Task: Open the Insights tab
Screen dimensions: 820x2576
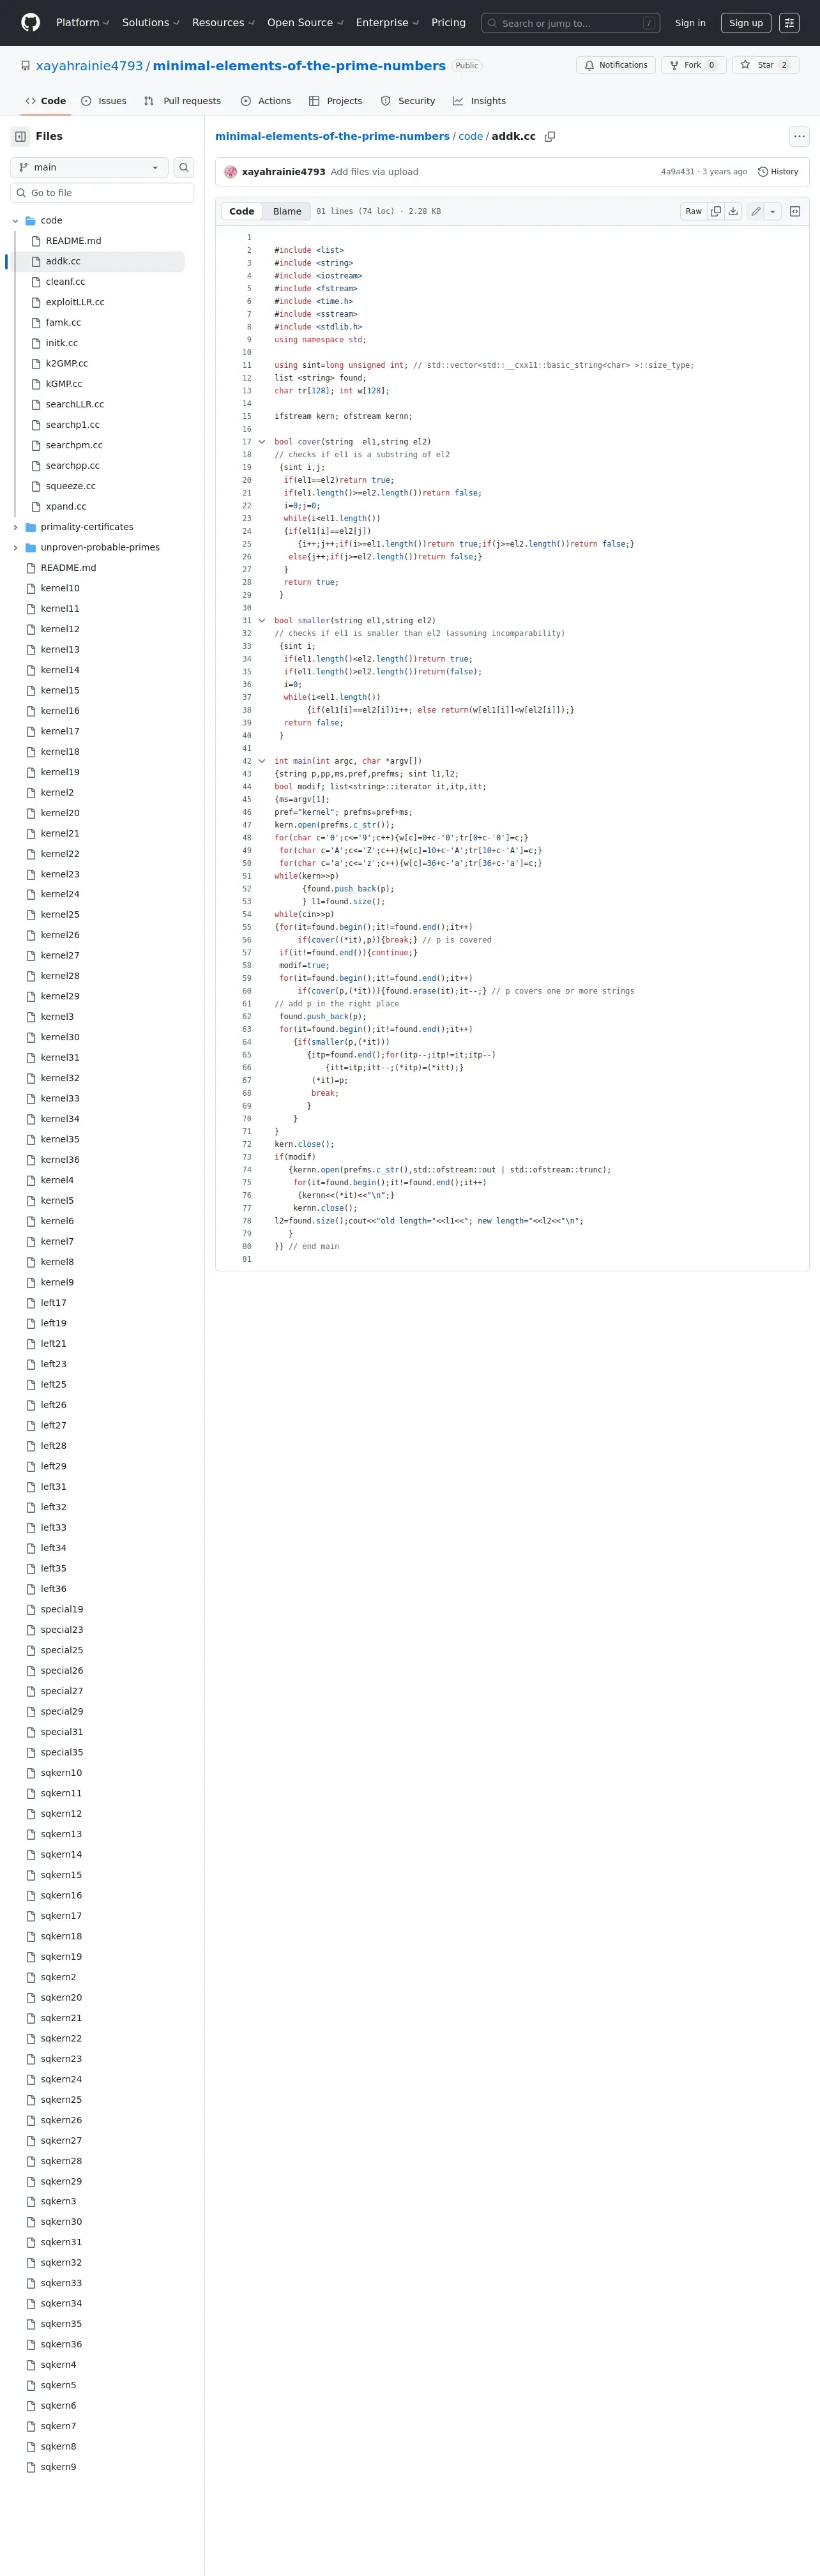Action: tap(479, 101)
